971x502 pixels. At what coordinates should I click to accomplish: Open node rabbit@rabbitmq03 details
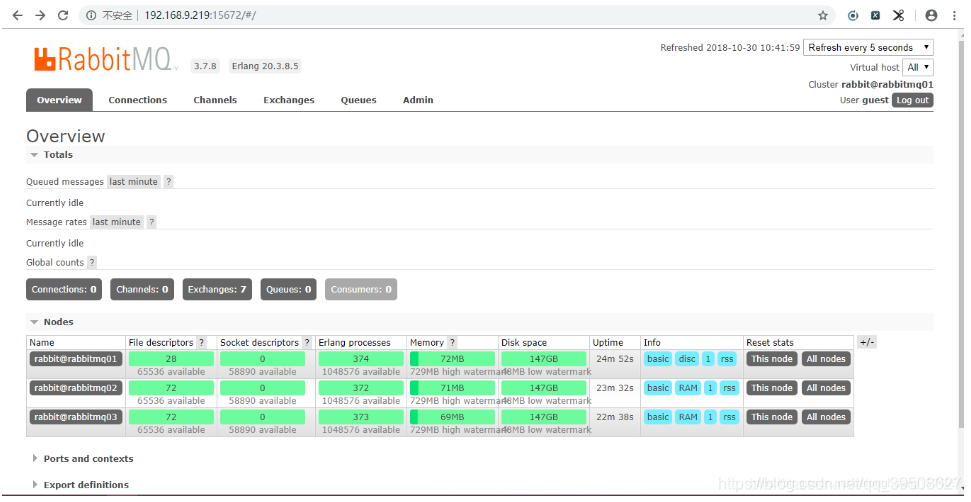click(76, 417)
